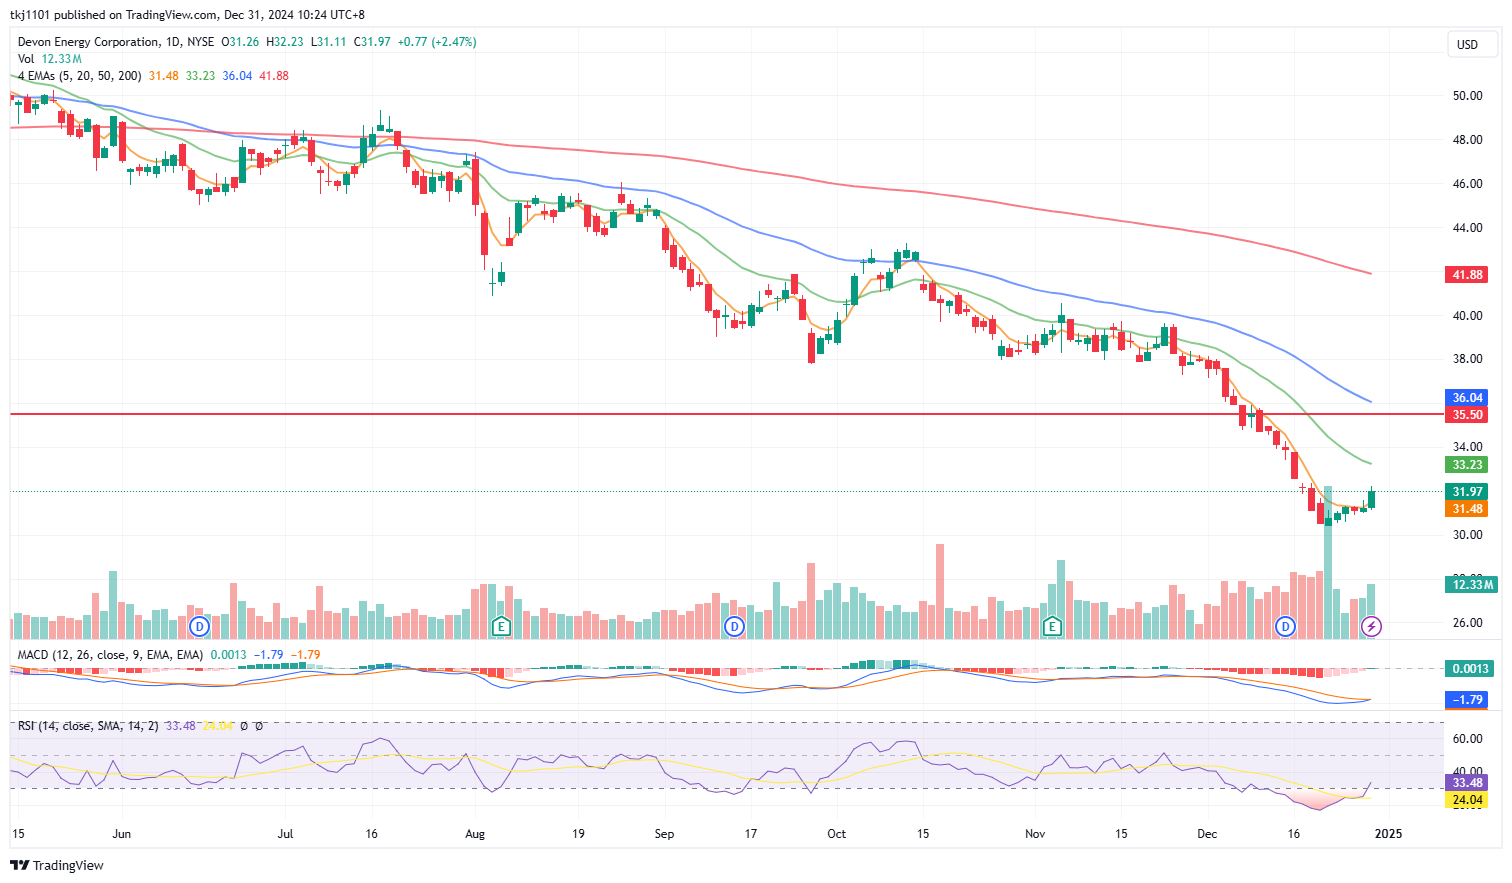Click the 31.48 orange EMA price label
Screen dimensions: 1512x883
(x=1467, y=509)
